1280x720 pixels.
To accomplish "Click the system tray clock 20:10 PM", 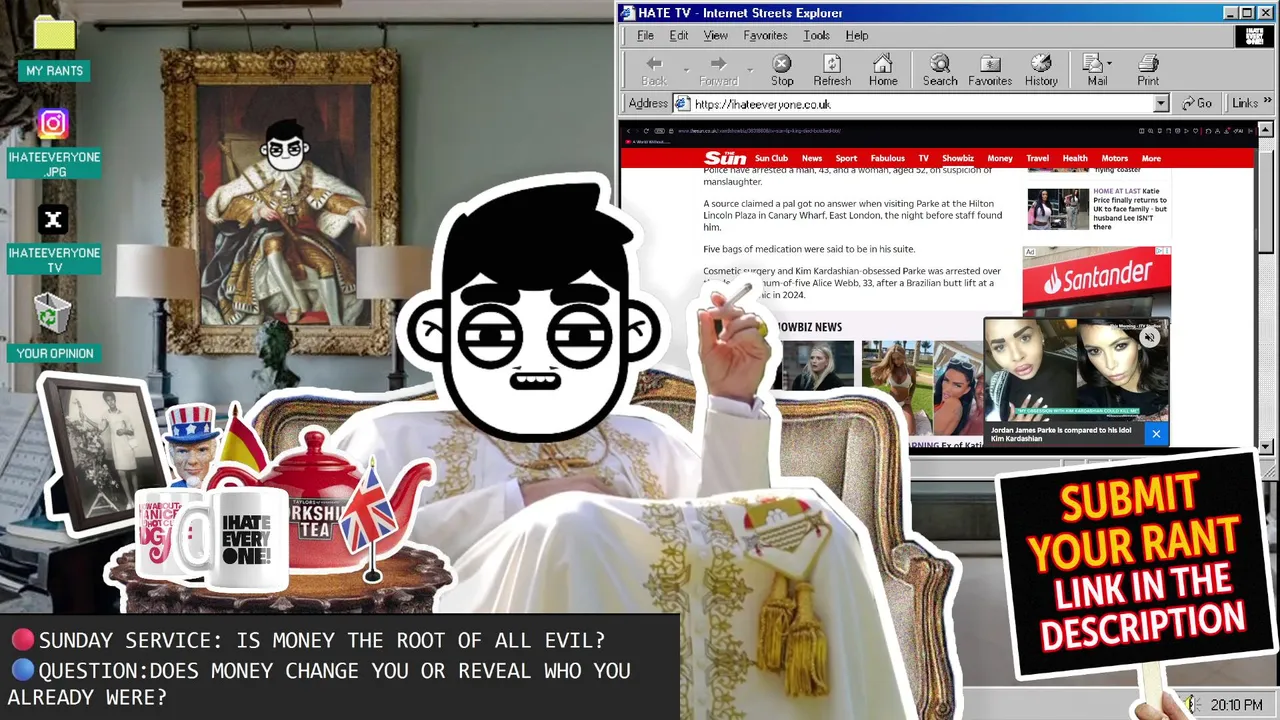I will click(x=1236, y=705).
